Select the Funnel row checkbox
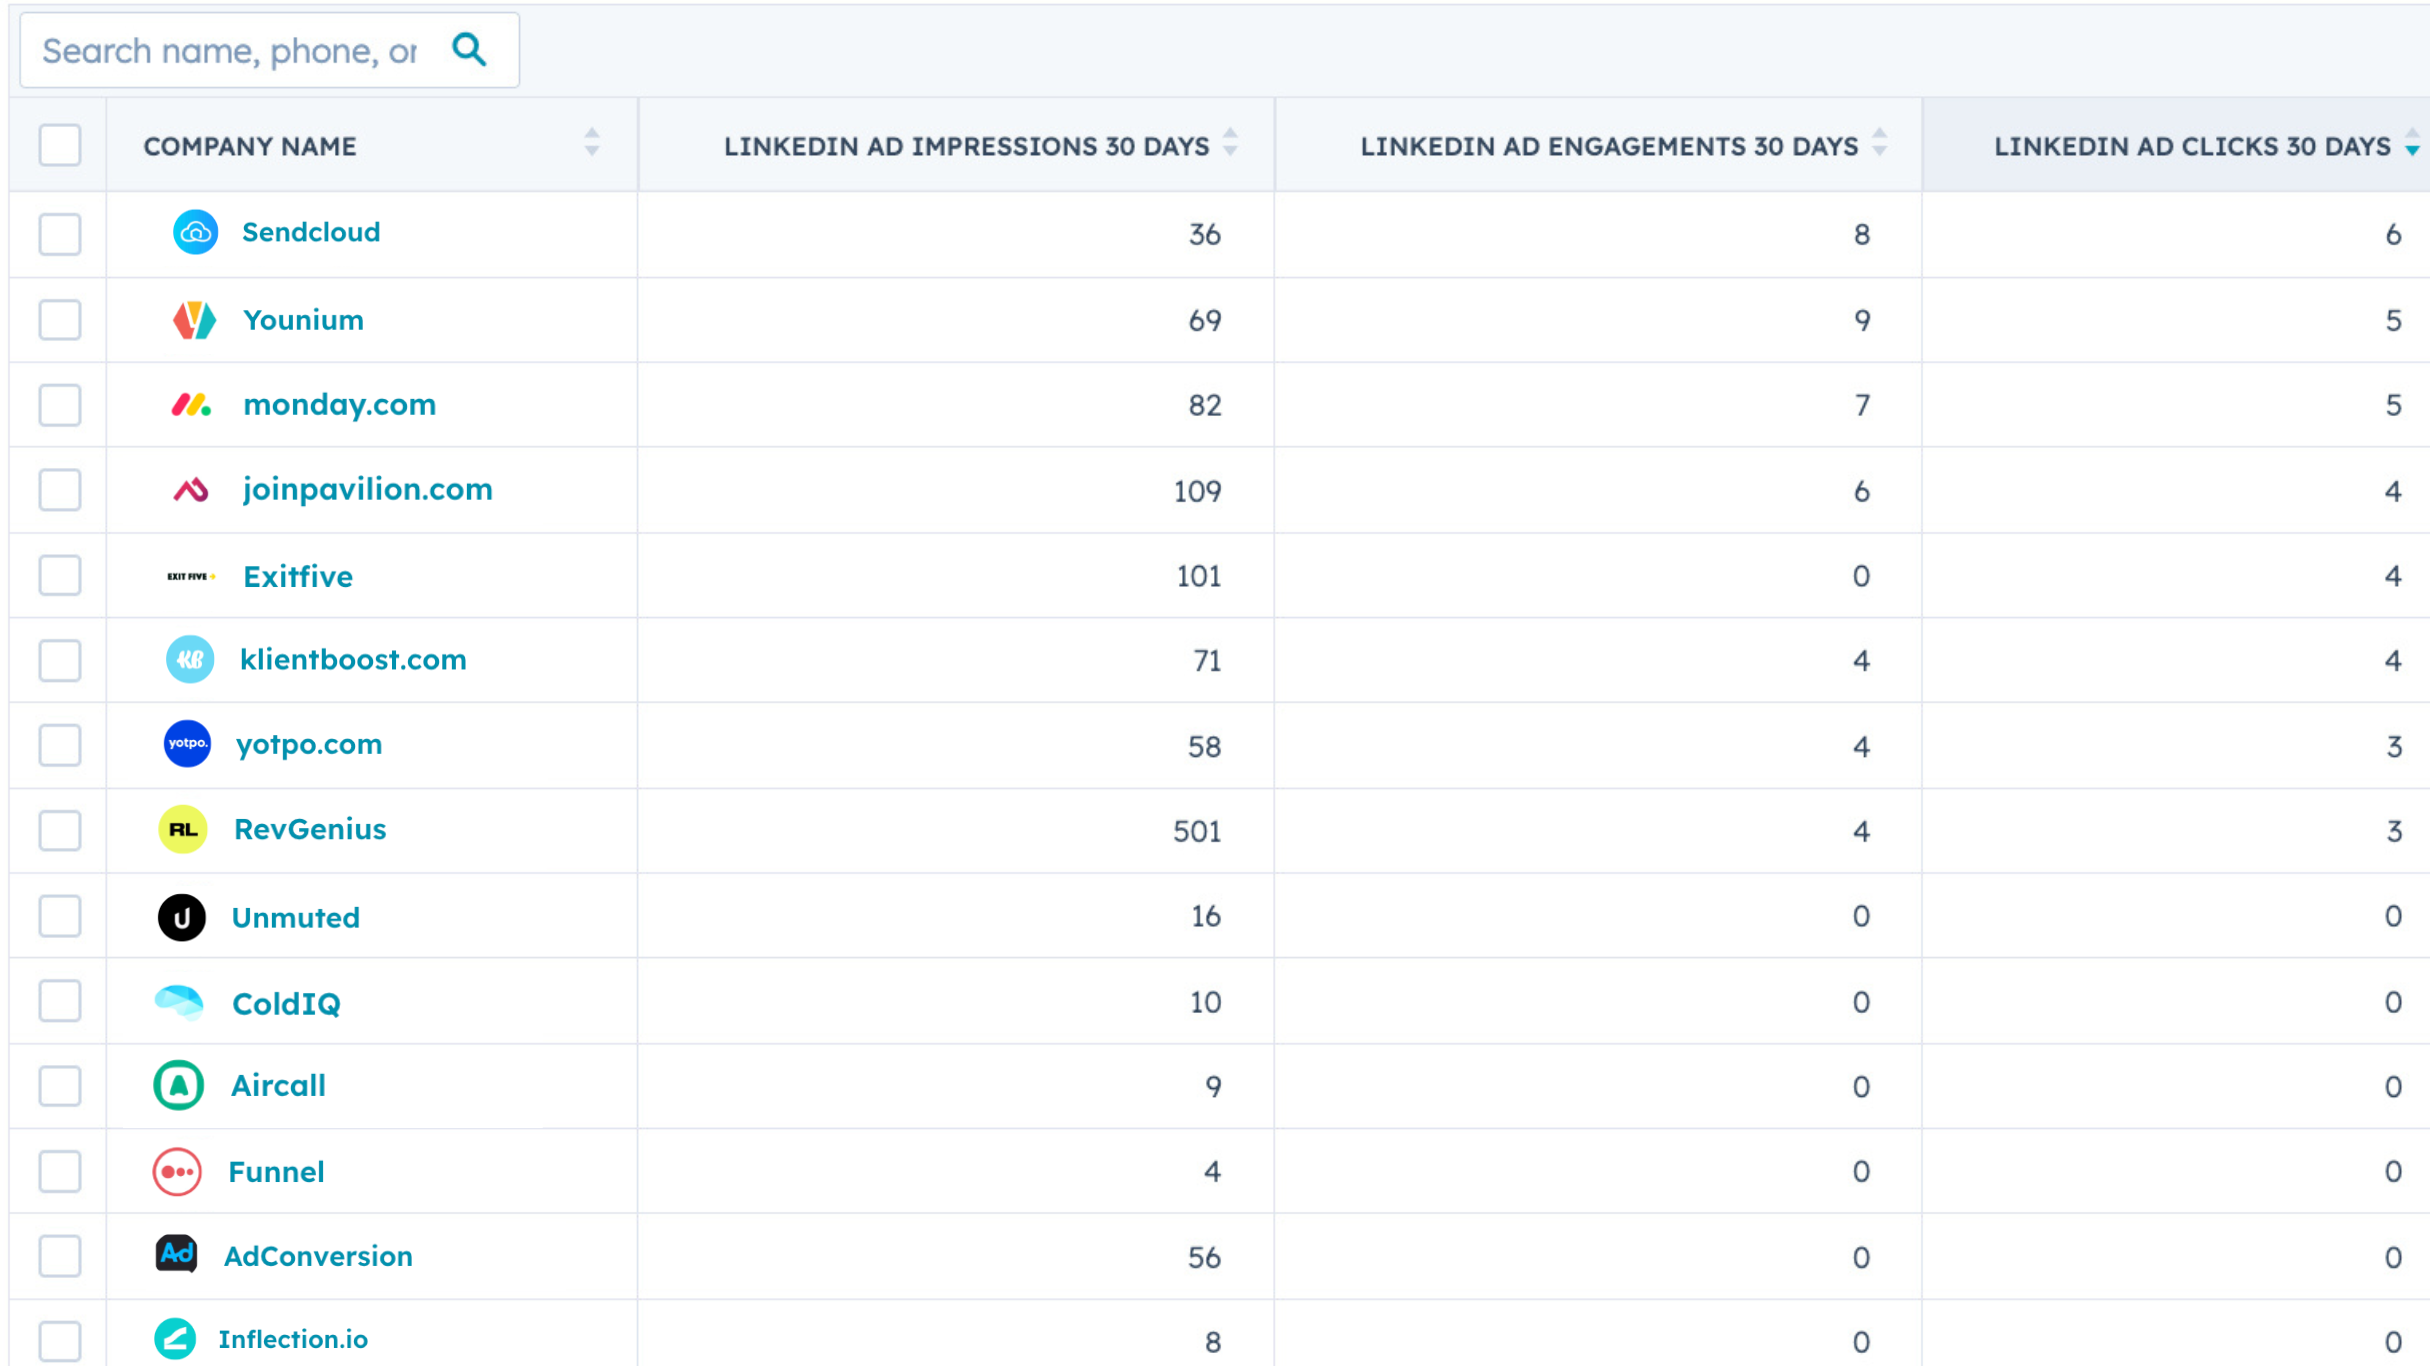Viewport: 2430px width, 1366px height. click(60, 1172)
